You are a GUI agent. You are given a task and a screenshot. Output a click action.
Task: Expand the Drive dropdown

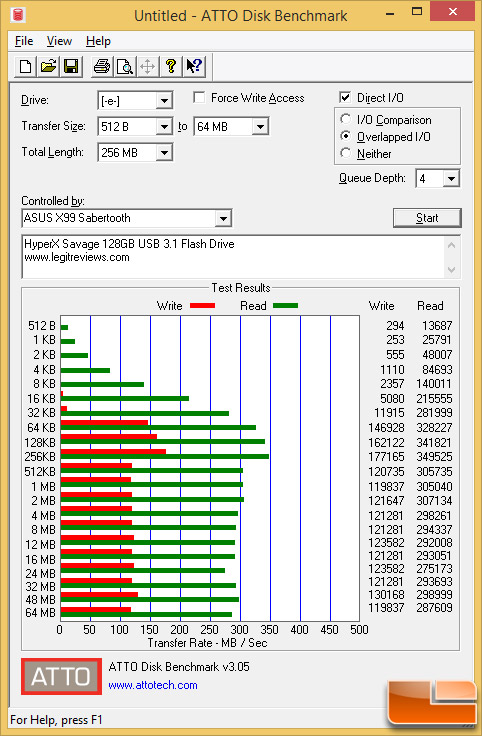(164, 101)
